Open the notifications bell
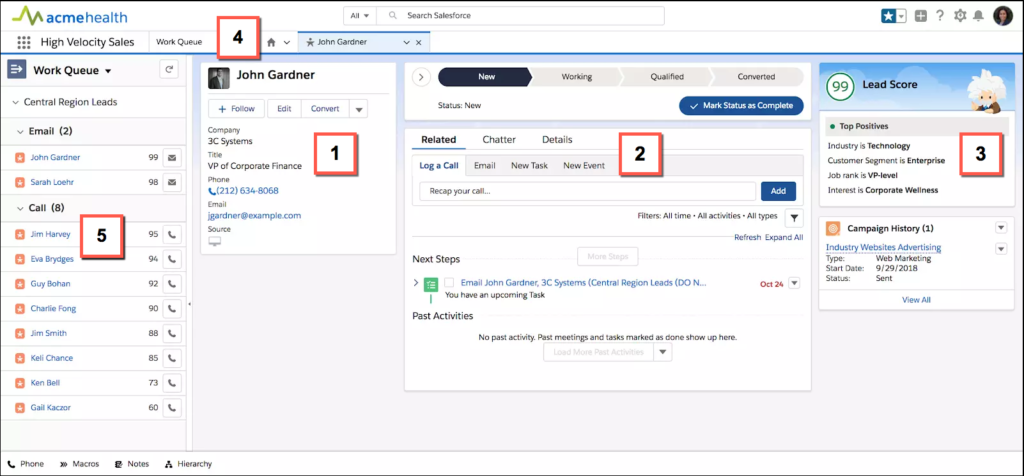This screenshot has height=476, width=1024. tap(978, 16)
